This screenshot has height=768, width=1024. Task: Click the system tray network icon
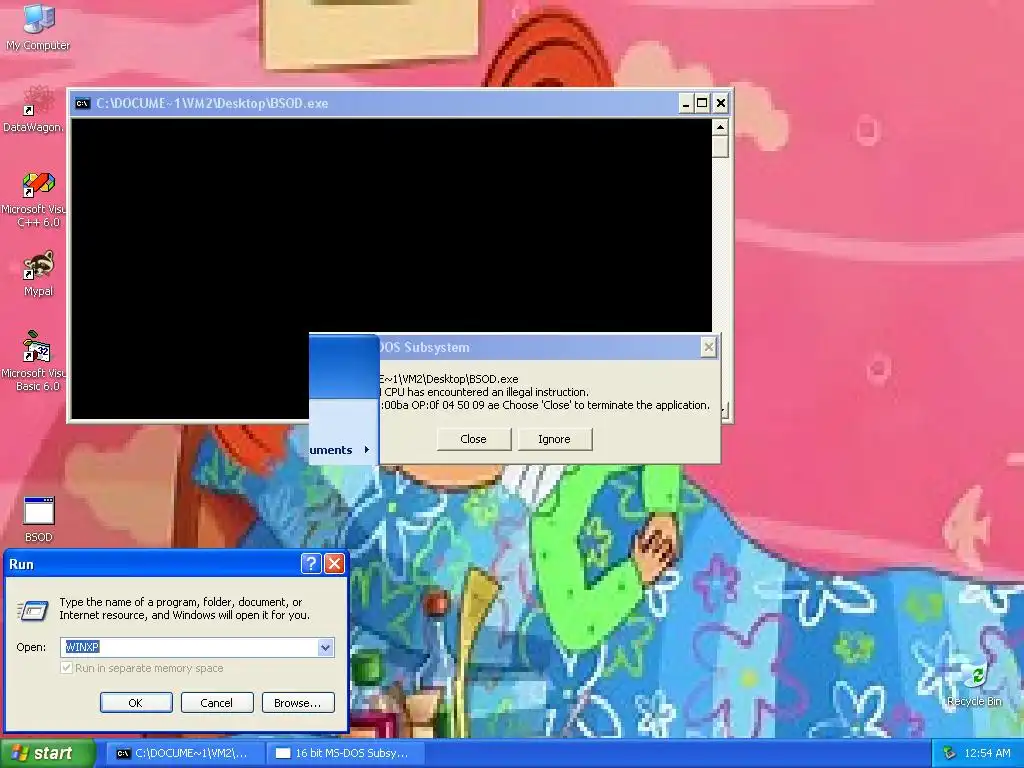pyautogui.click(x=949, y=753)
